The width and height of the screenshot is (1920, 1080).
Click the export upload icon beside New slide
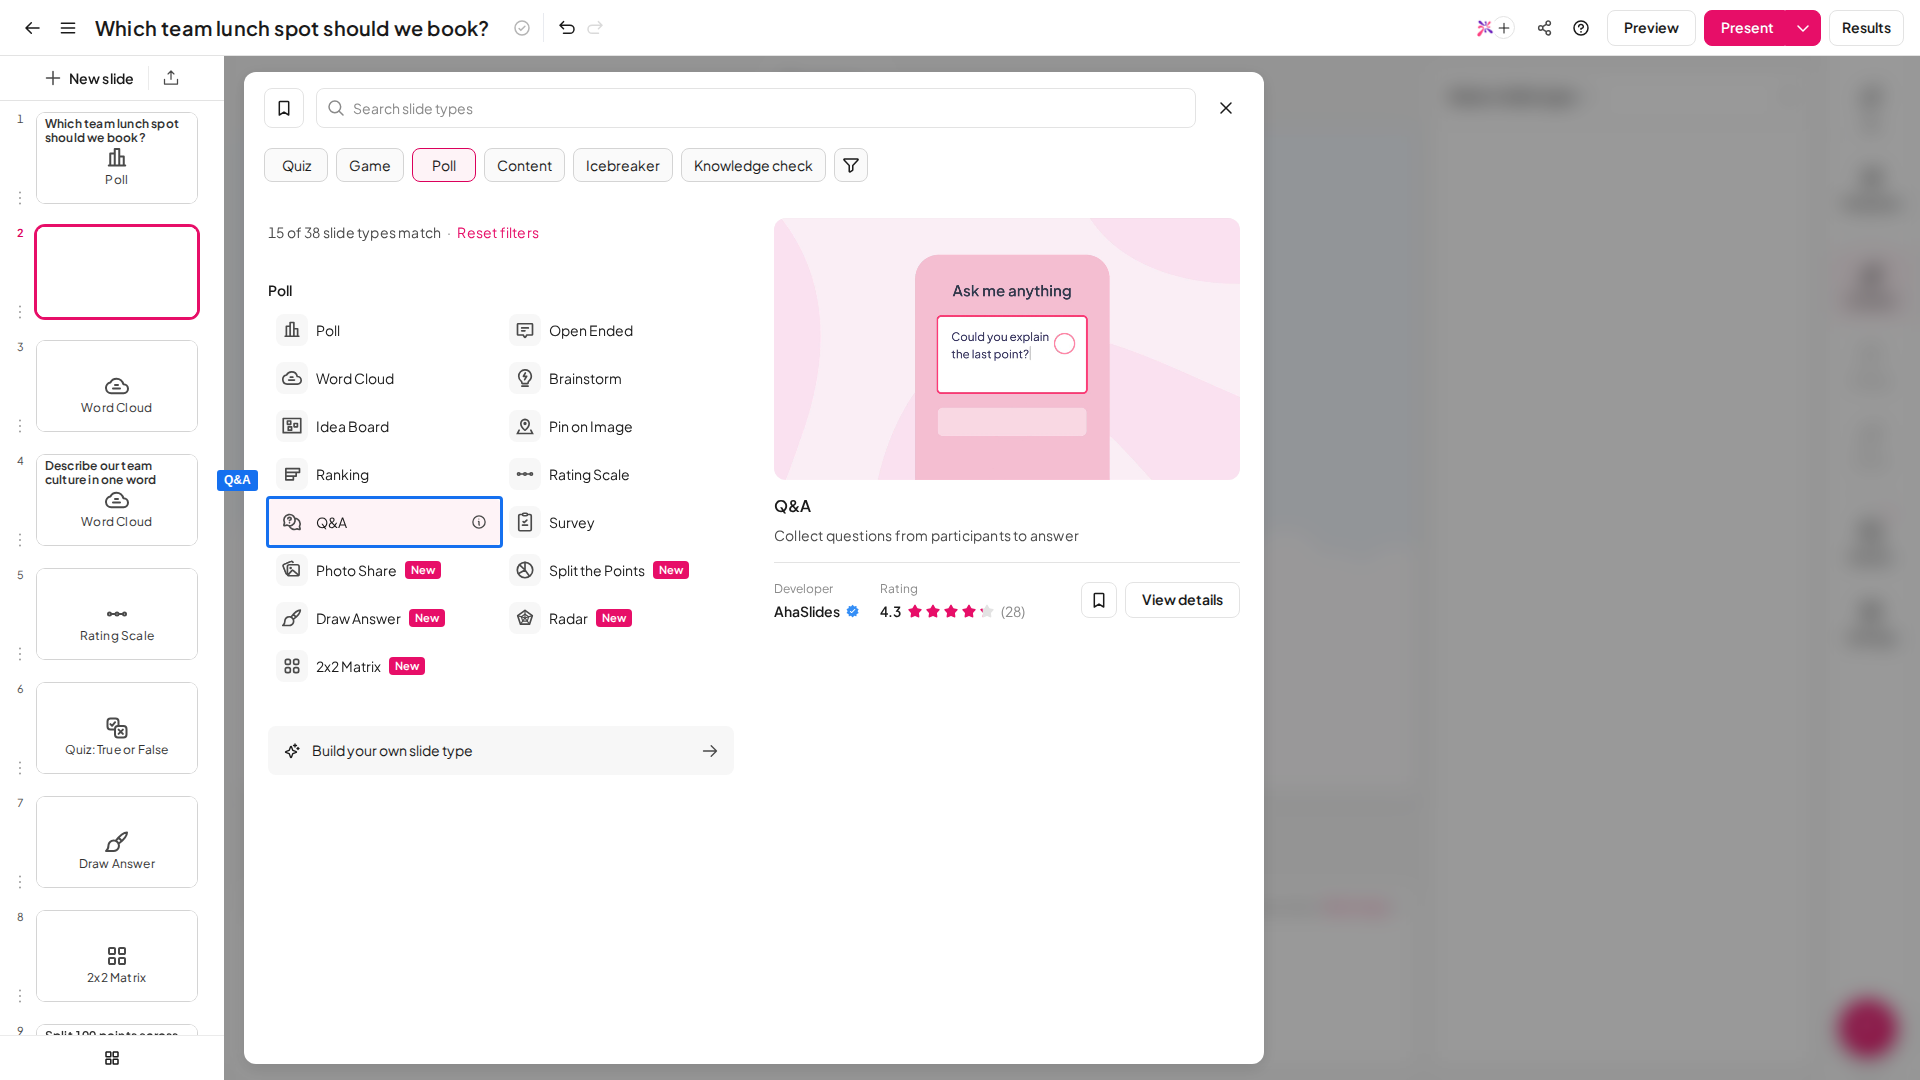[x=171, y=78]
